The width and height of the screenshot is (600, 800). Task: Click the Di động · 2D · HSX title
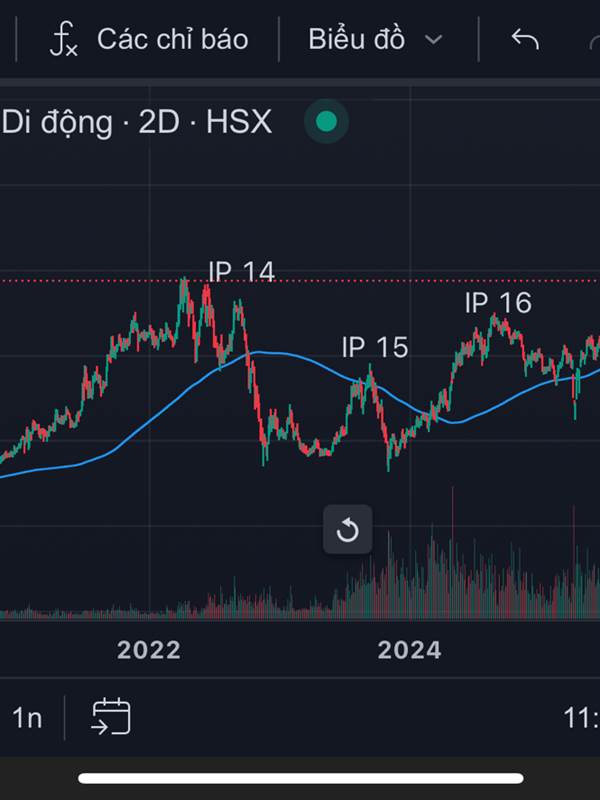pos(136,122)
